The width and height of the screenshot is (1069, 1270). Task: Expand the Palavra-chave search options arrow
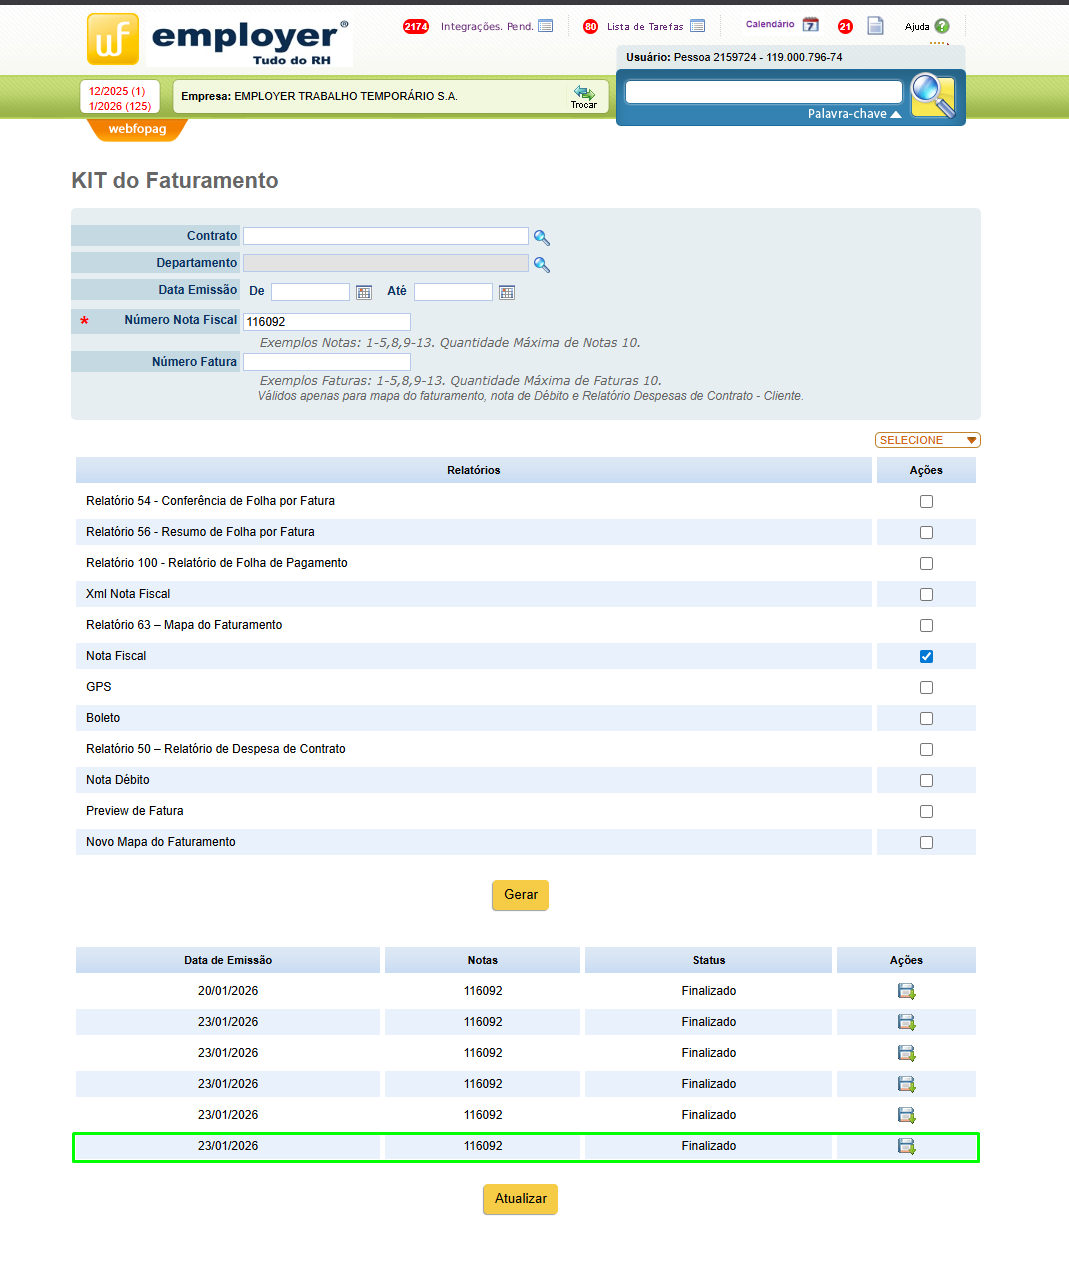click(x=896, y=114)
